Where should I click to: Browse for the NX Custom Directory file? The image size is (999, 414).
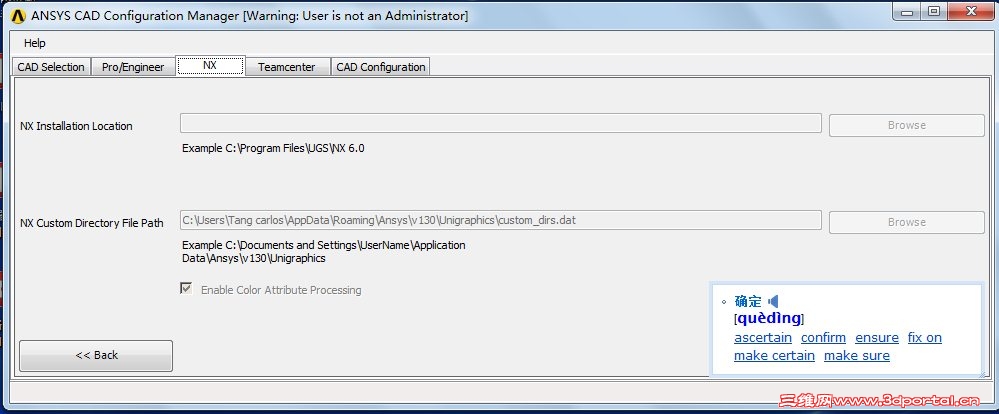pos(906,222)
